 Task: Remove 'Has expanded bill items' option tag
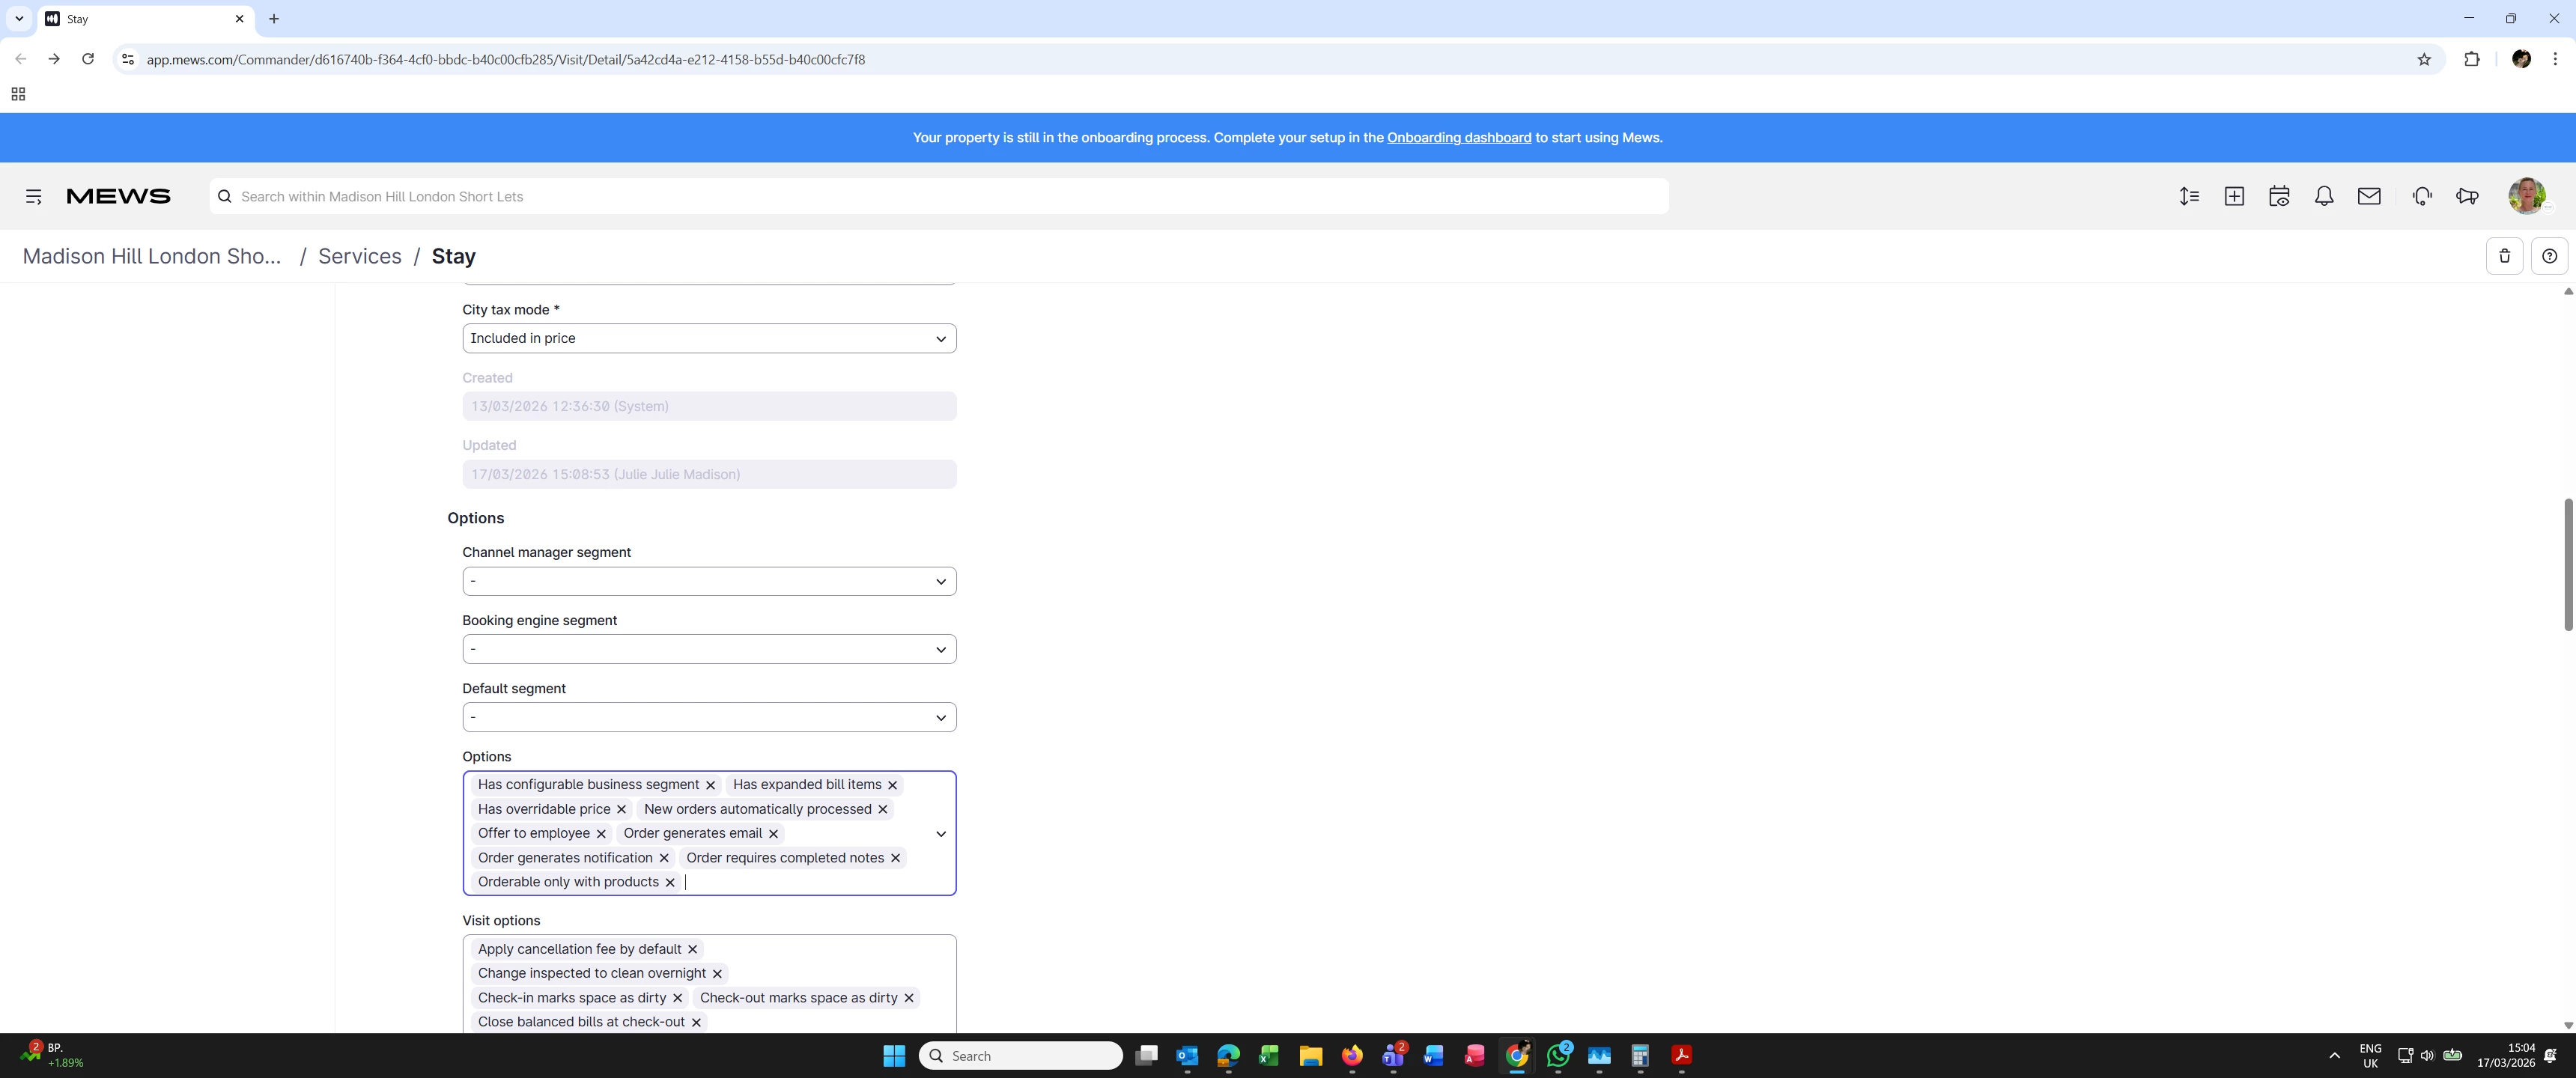[893, 785]
